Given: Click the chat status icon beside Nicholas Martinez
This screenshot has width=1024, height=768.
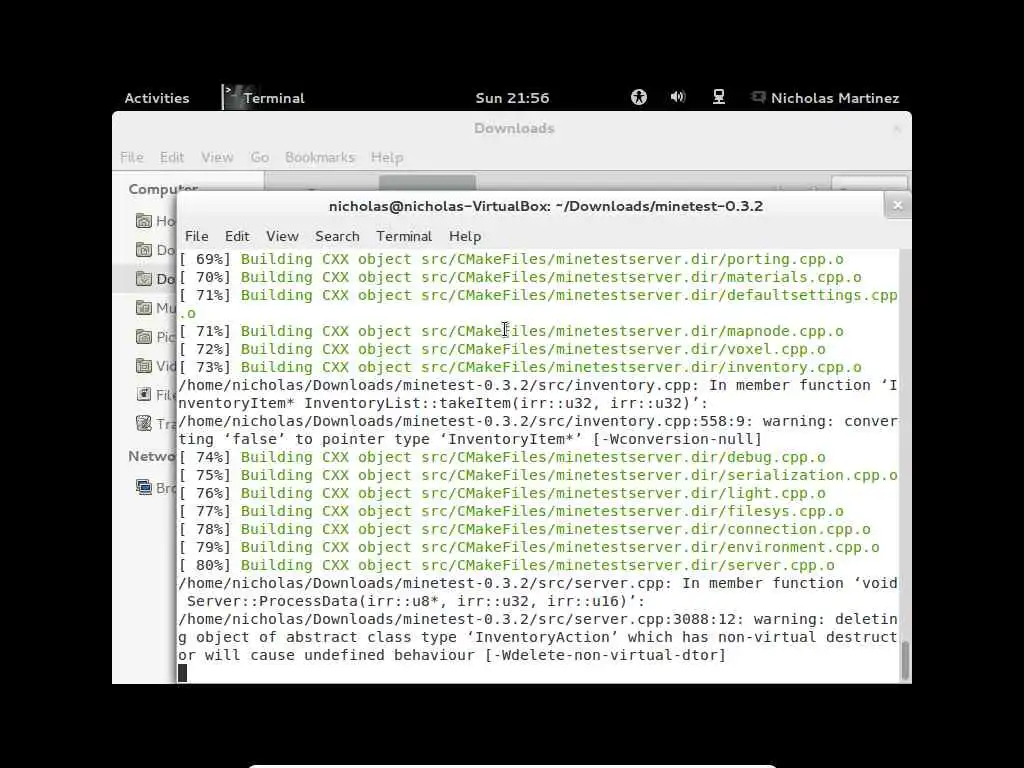Looking at the screenshot, I should coord(758,97).
